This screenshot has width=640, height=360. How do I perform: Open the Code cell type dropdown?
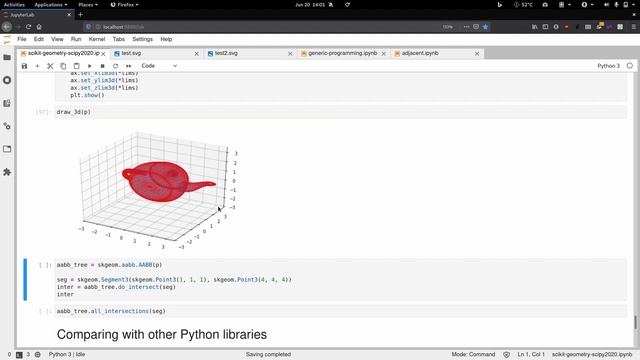pyautogui.click(x=159, y=66)
